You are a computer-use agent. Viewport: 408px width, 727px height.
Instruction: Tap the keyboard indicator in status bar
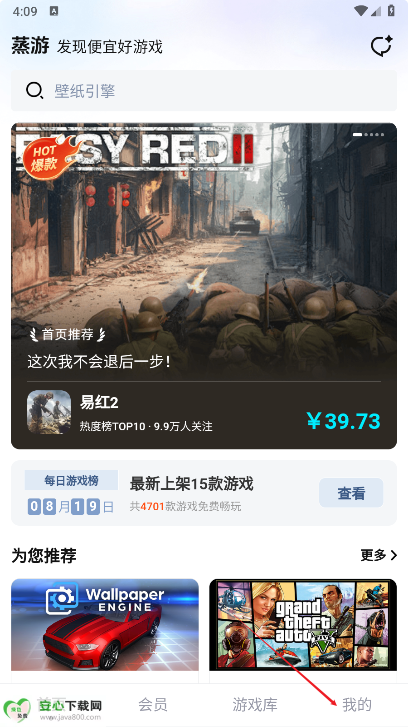pyautogui.click(x=54, y=12)
